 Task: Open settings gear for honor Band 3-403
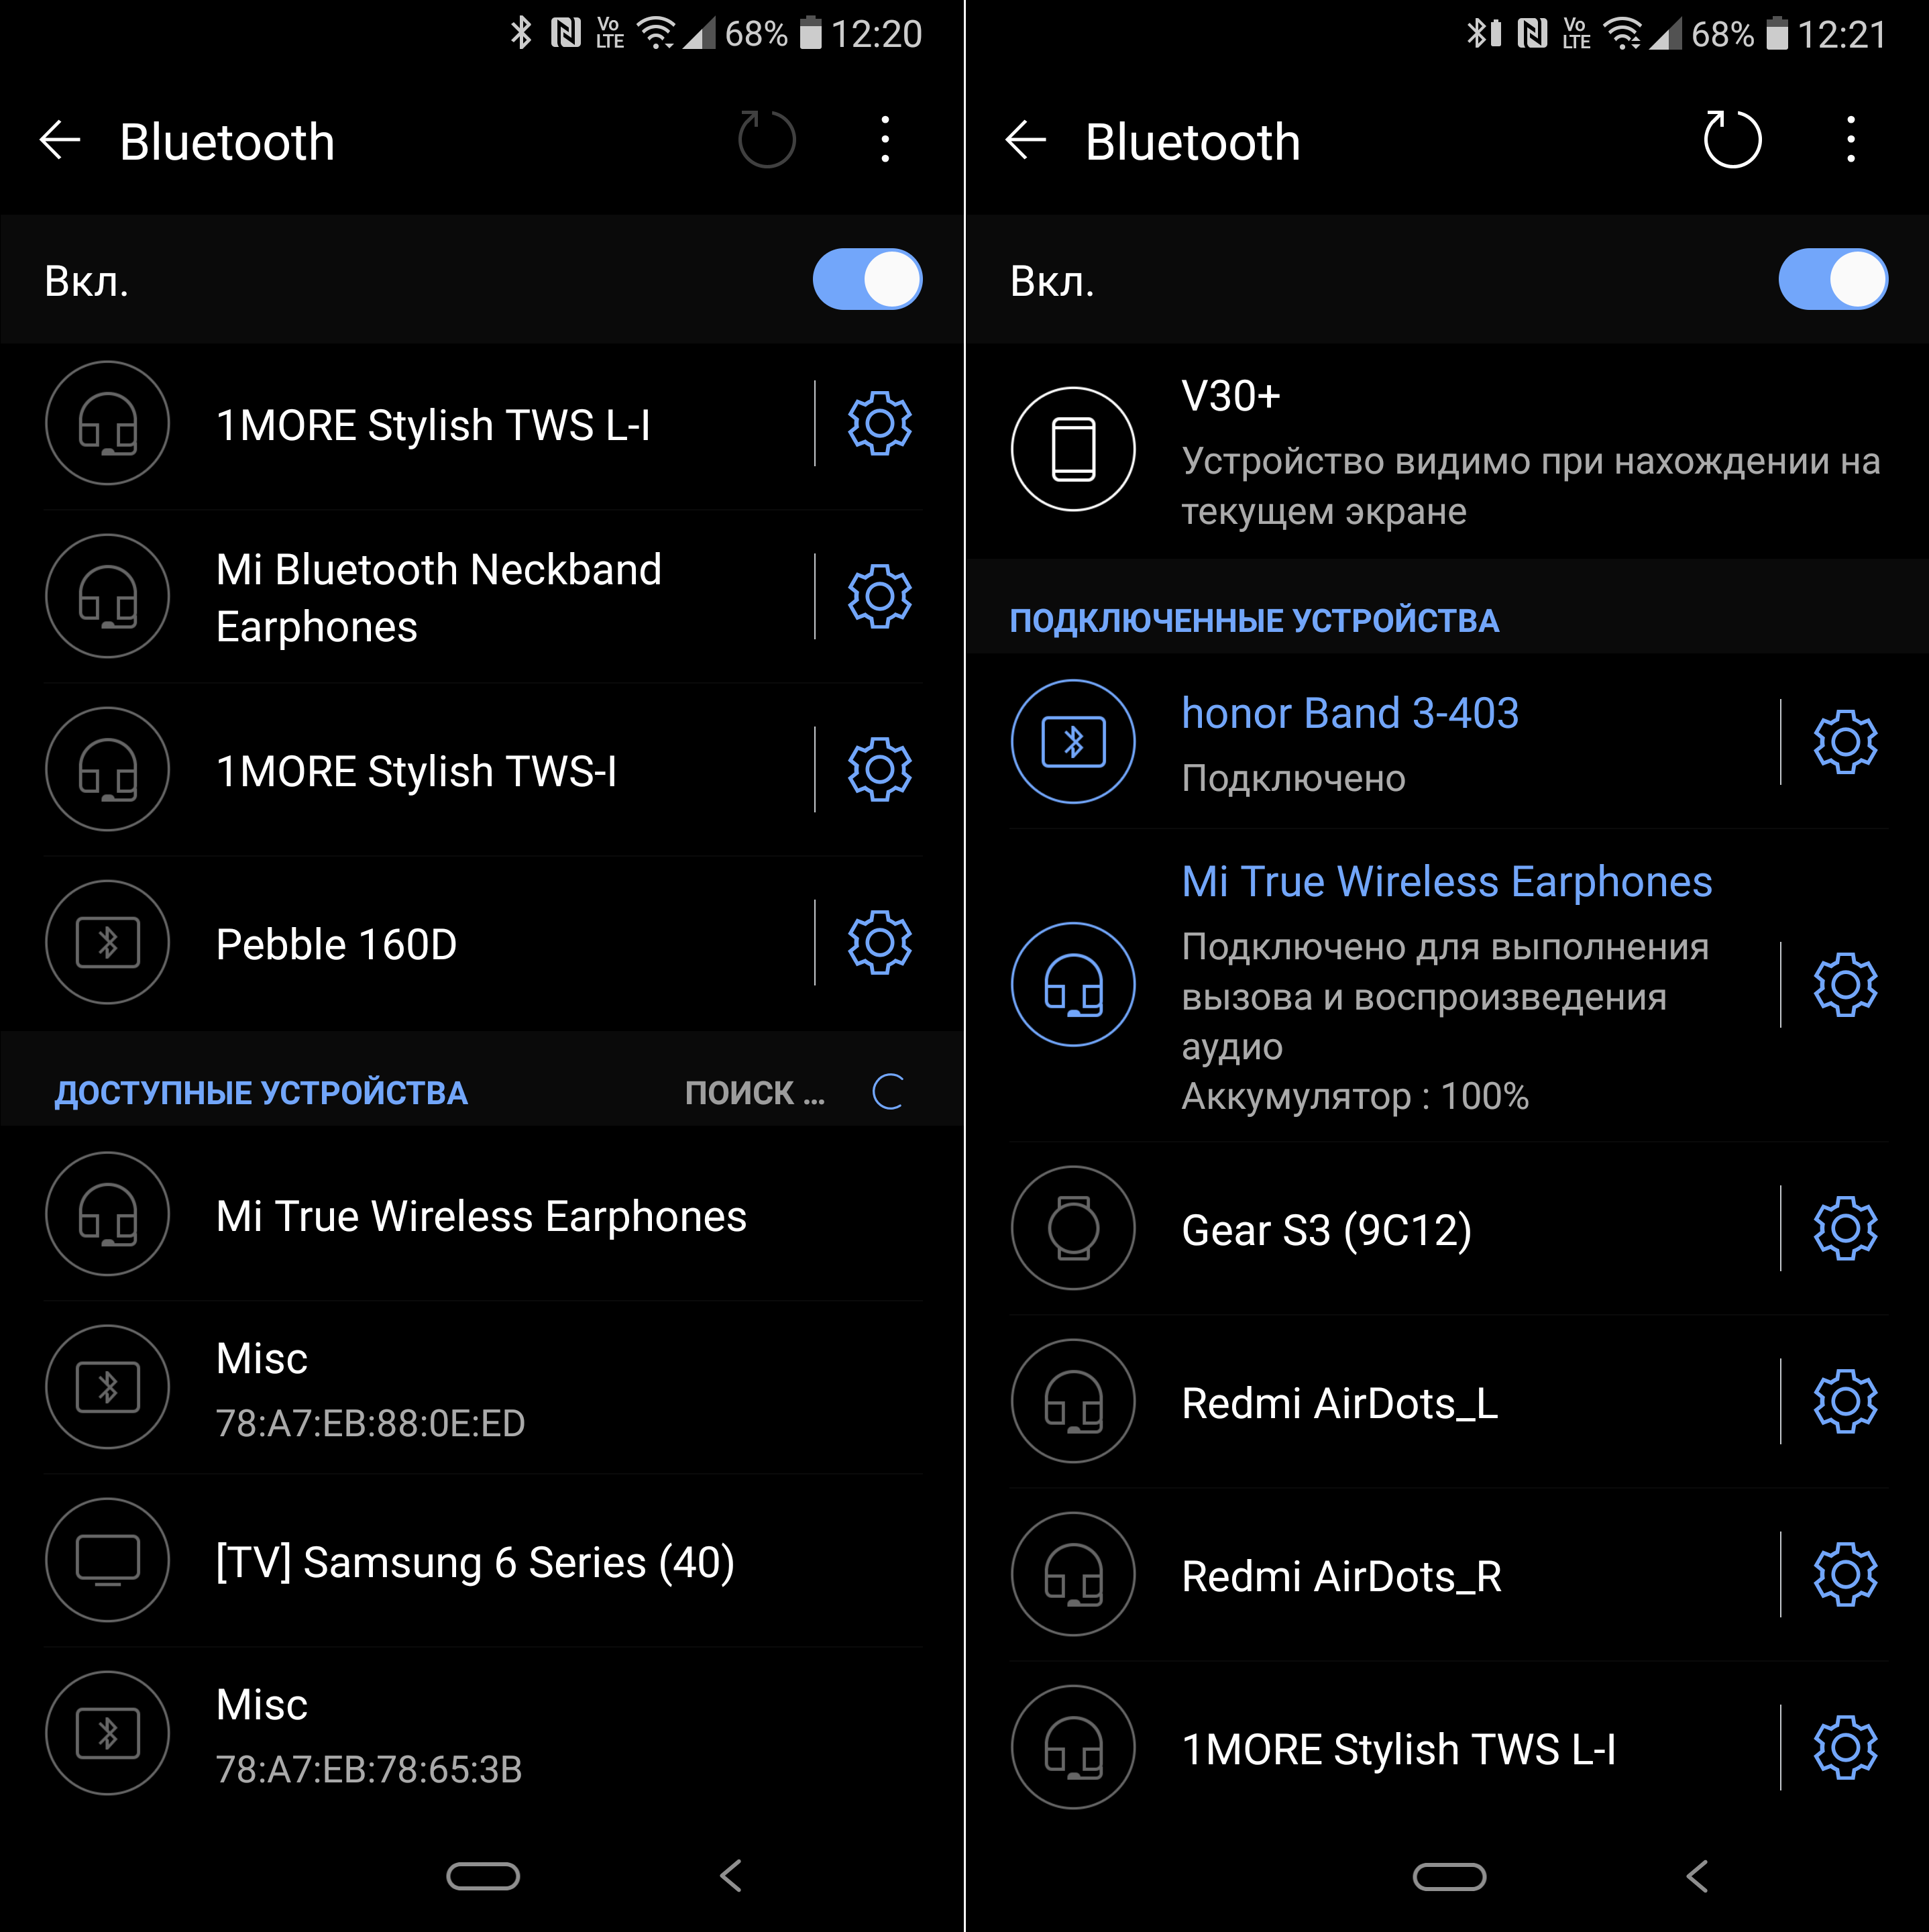(1845, 741)
